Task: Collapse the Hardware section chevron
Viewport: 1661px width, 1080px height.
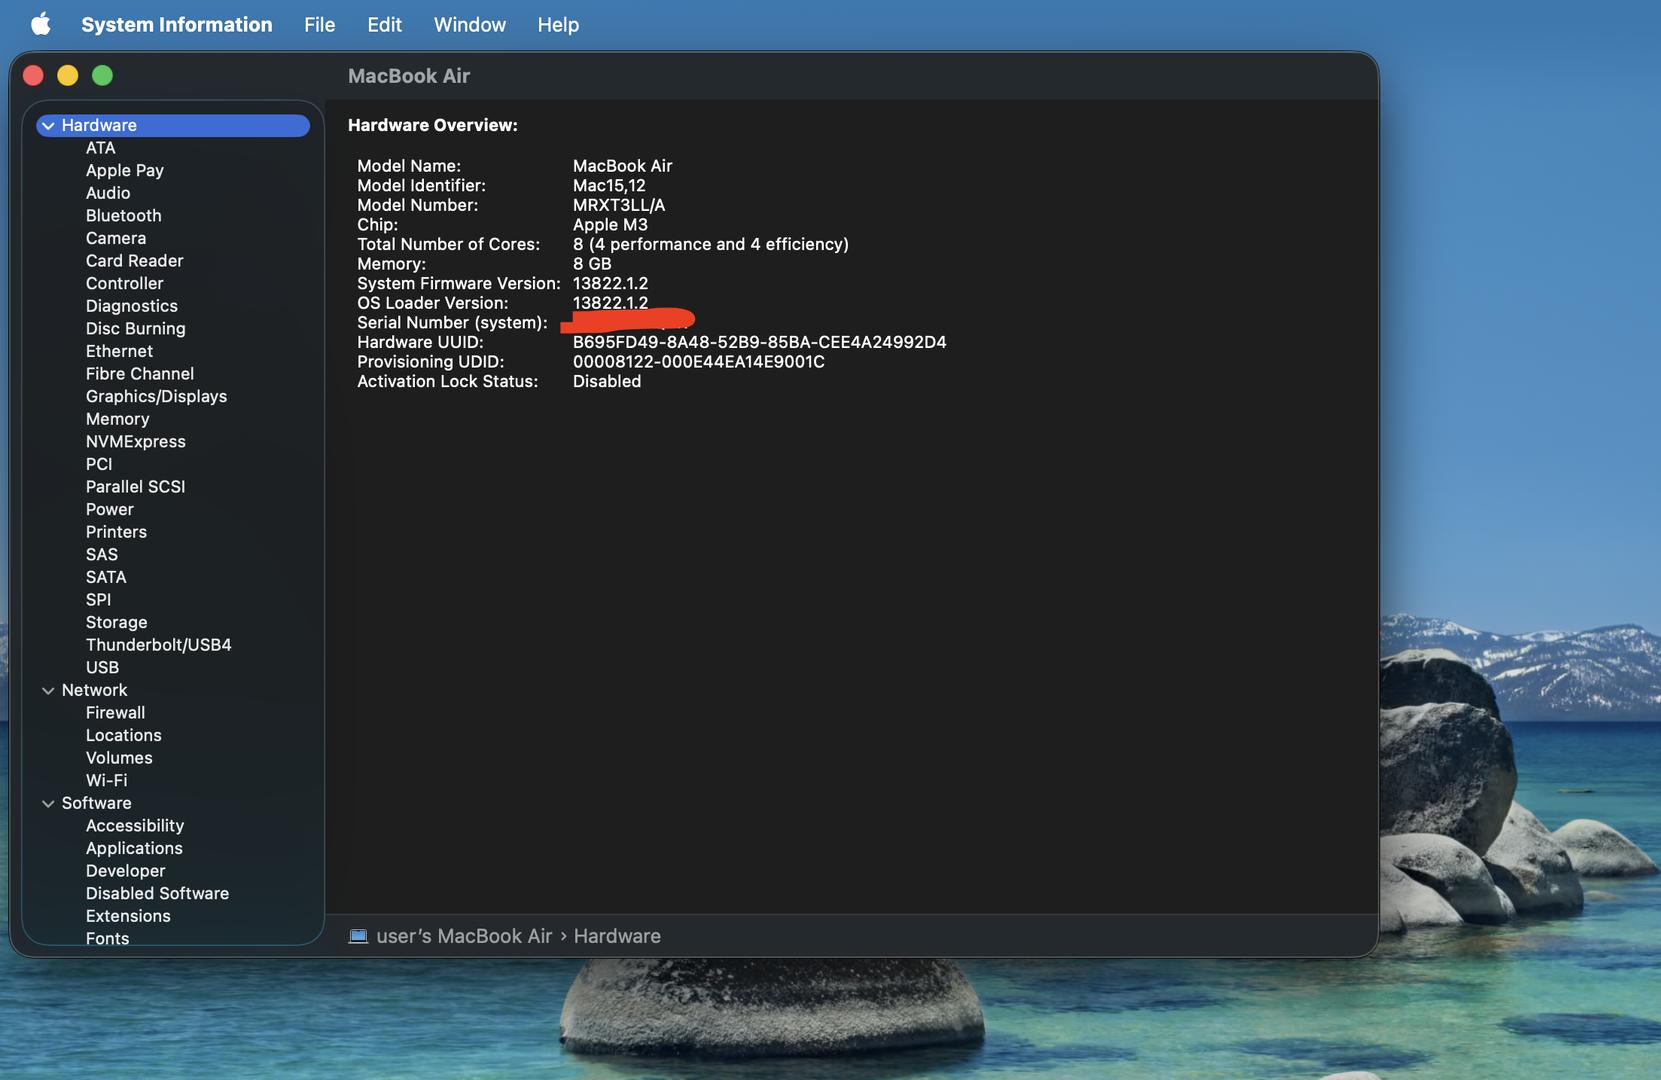Action: 48,126
